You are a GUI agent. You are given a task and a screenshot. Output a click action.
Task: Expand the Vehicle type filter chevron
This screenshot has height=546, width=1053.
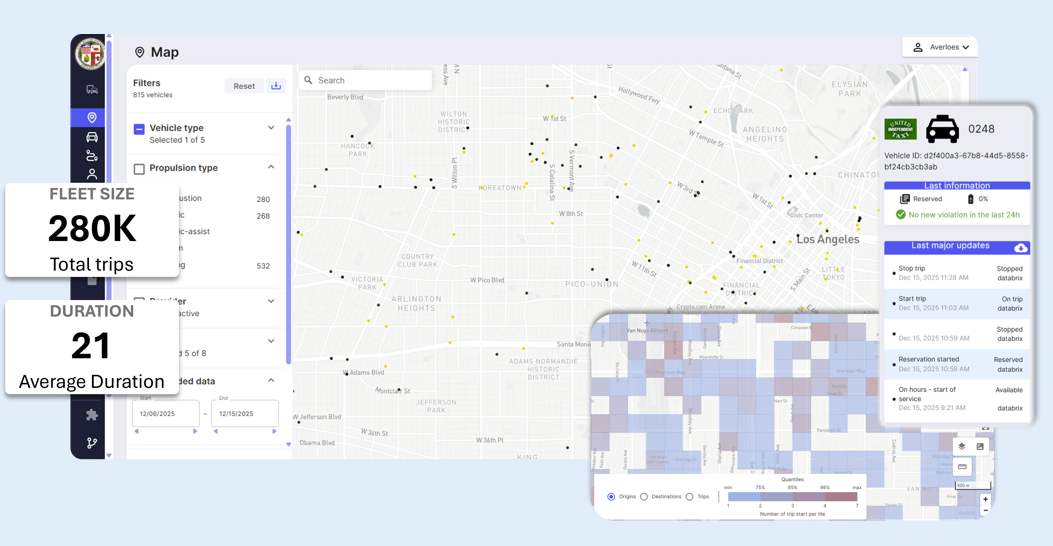[x=271, y=128]
